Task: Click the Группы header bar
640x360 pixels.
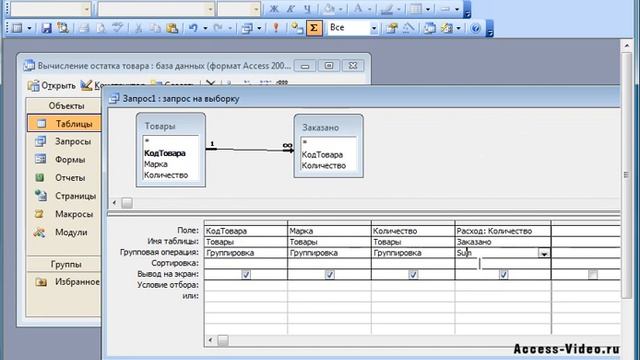Action: pyautogui.click(x=64, y=264)
